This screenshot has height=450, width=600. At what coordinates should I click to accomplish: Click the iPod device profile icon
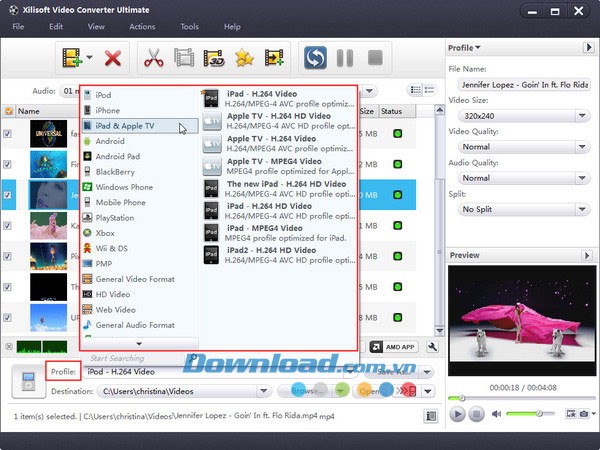(x=29, y=382)
